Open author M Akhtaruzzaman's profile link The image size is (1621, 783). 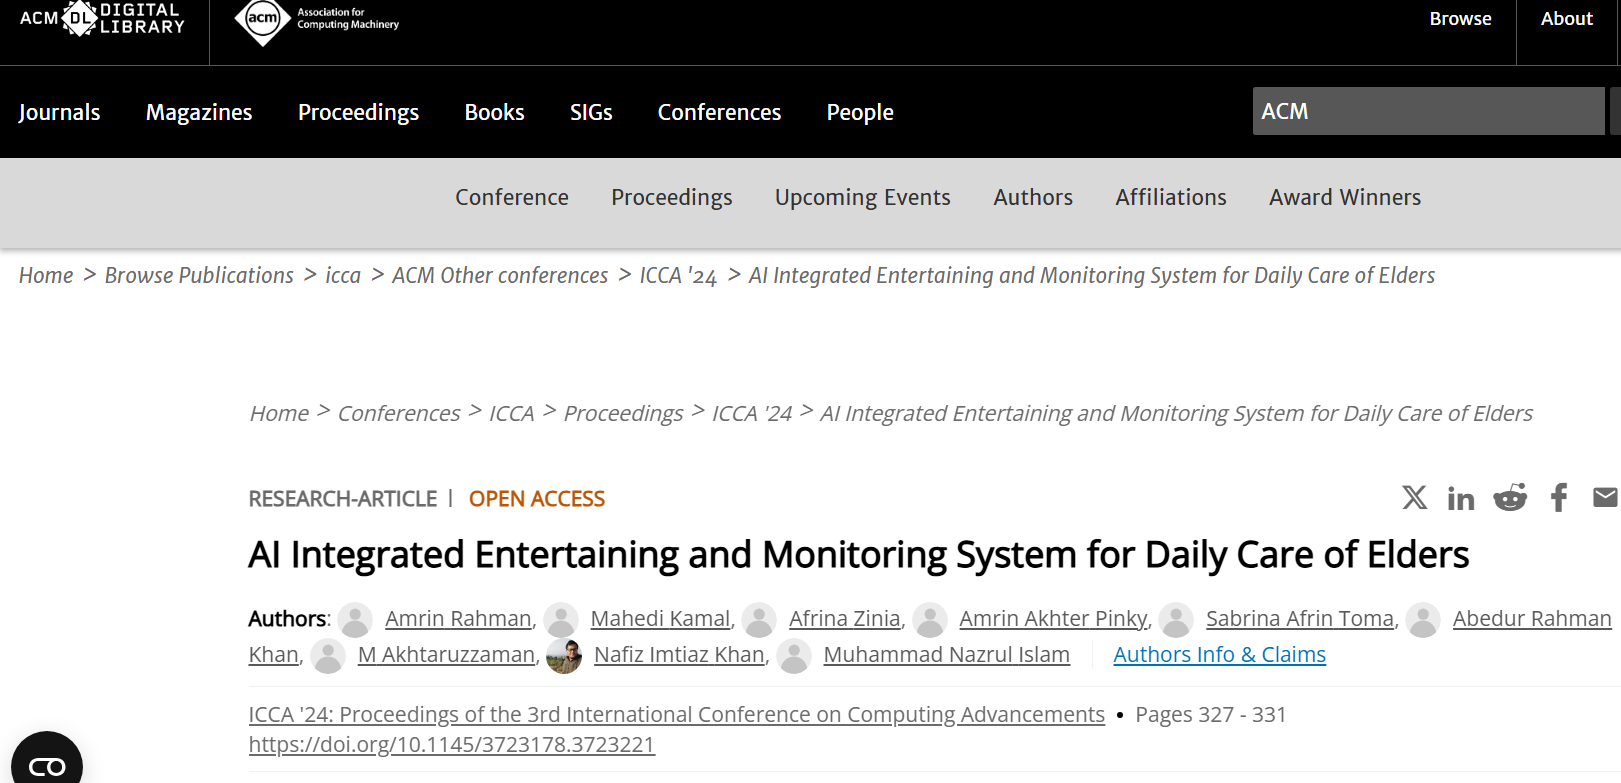click(x=446, y=655)
